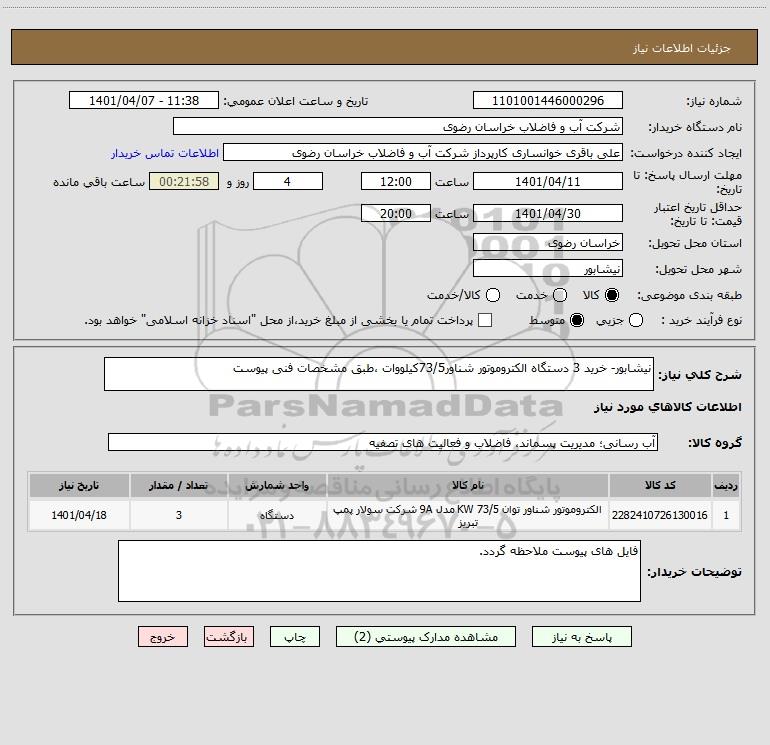The image size is (770, 745).
Task: Select the کالا radio button
Action: (x=612, y=295)
